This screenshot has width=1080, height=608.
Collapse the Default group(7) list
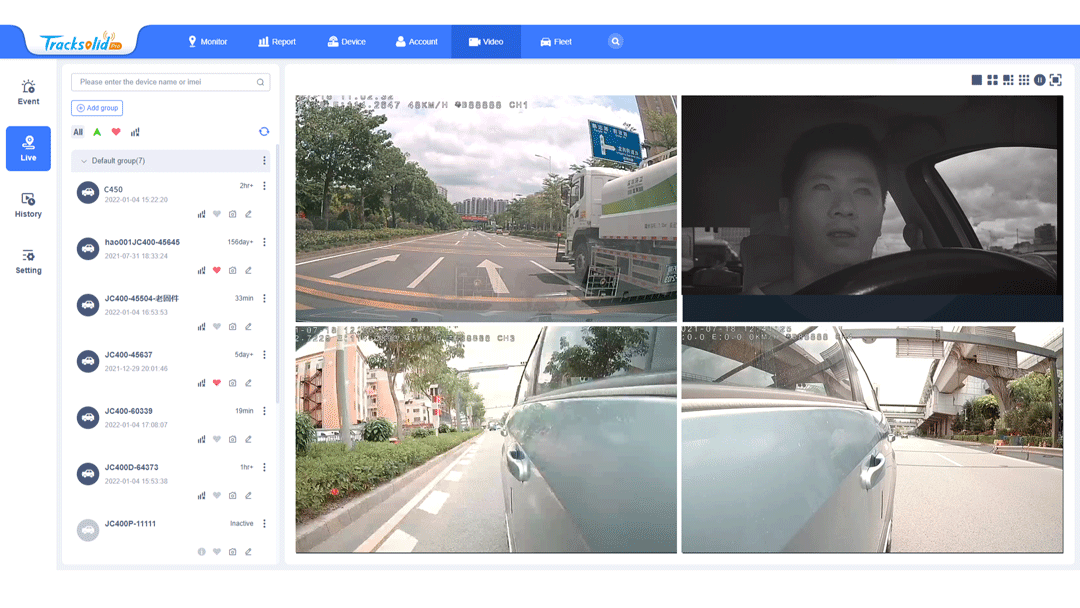tap(84, 161)
